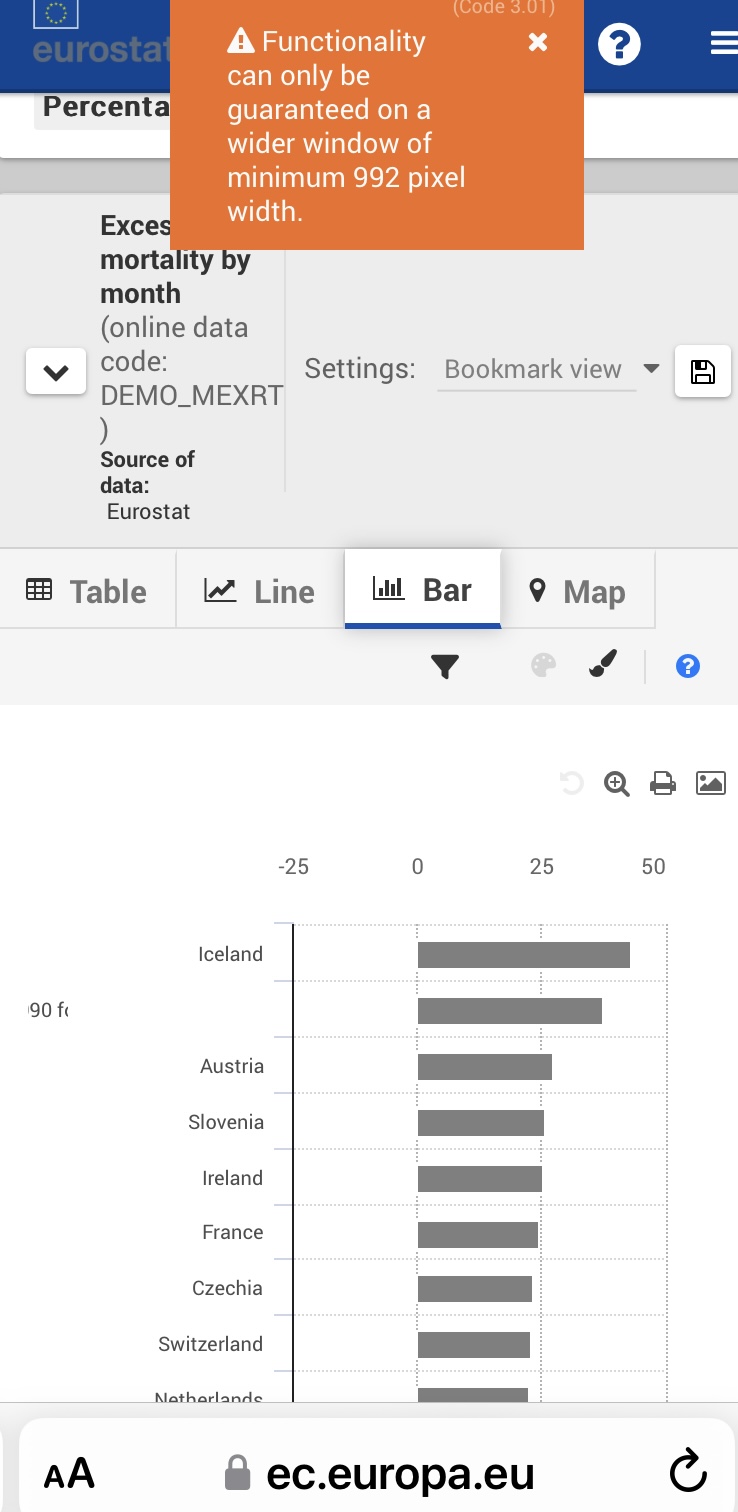
Task: Click the paintbrush format icon
Action: point(603,665)
